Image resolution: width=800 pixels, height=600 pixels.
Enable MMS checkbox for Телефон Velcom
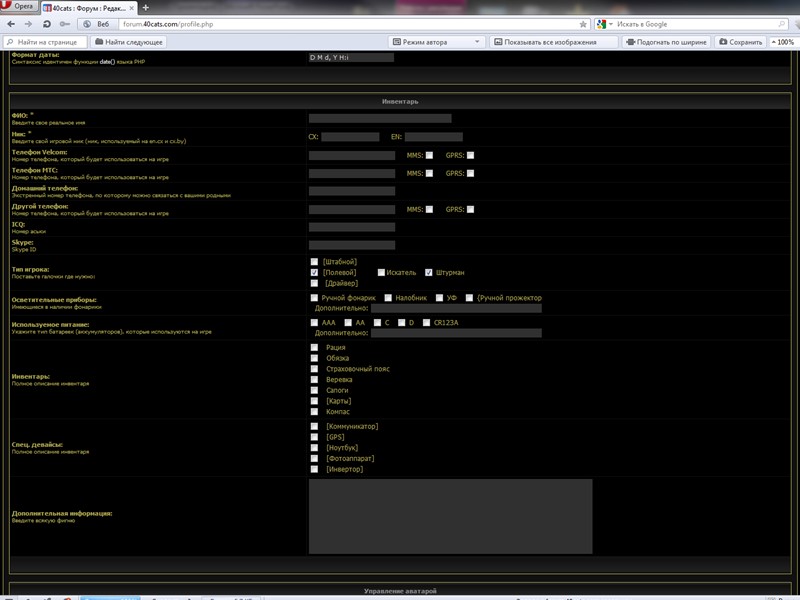pos(429,155)
